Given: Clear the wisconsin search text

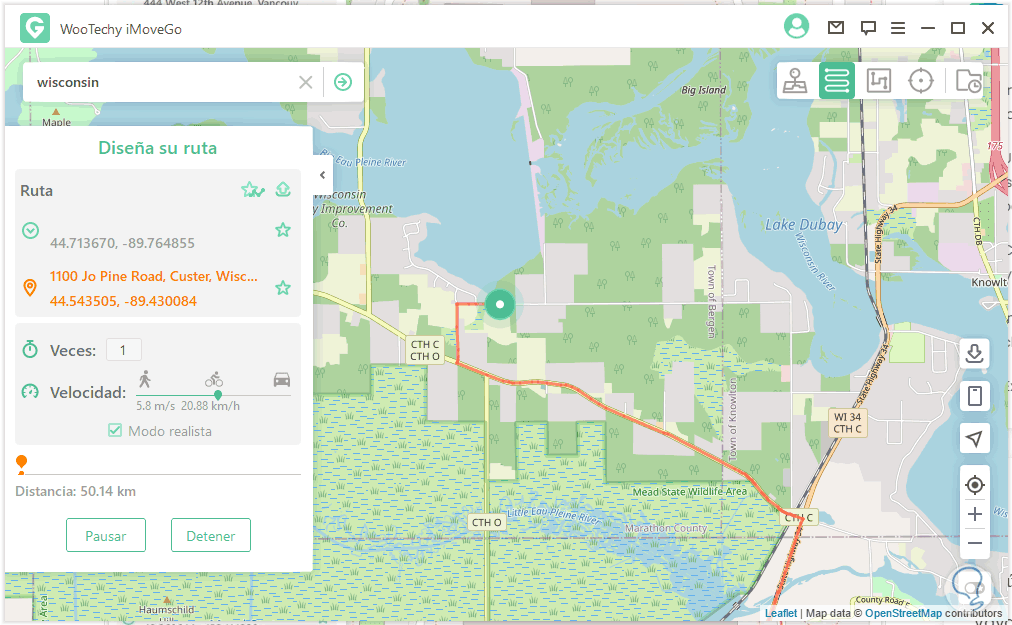Looking at the screenshot, I should click(305, 82).
